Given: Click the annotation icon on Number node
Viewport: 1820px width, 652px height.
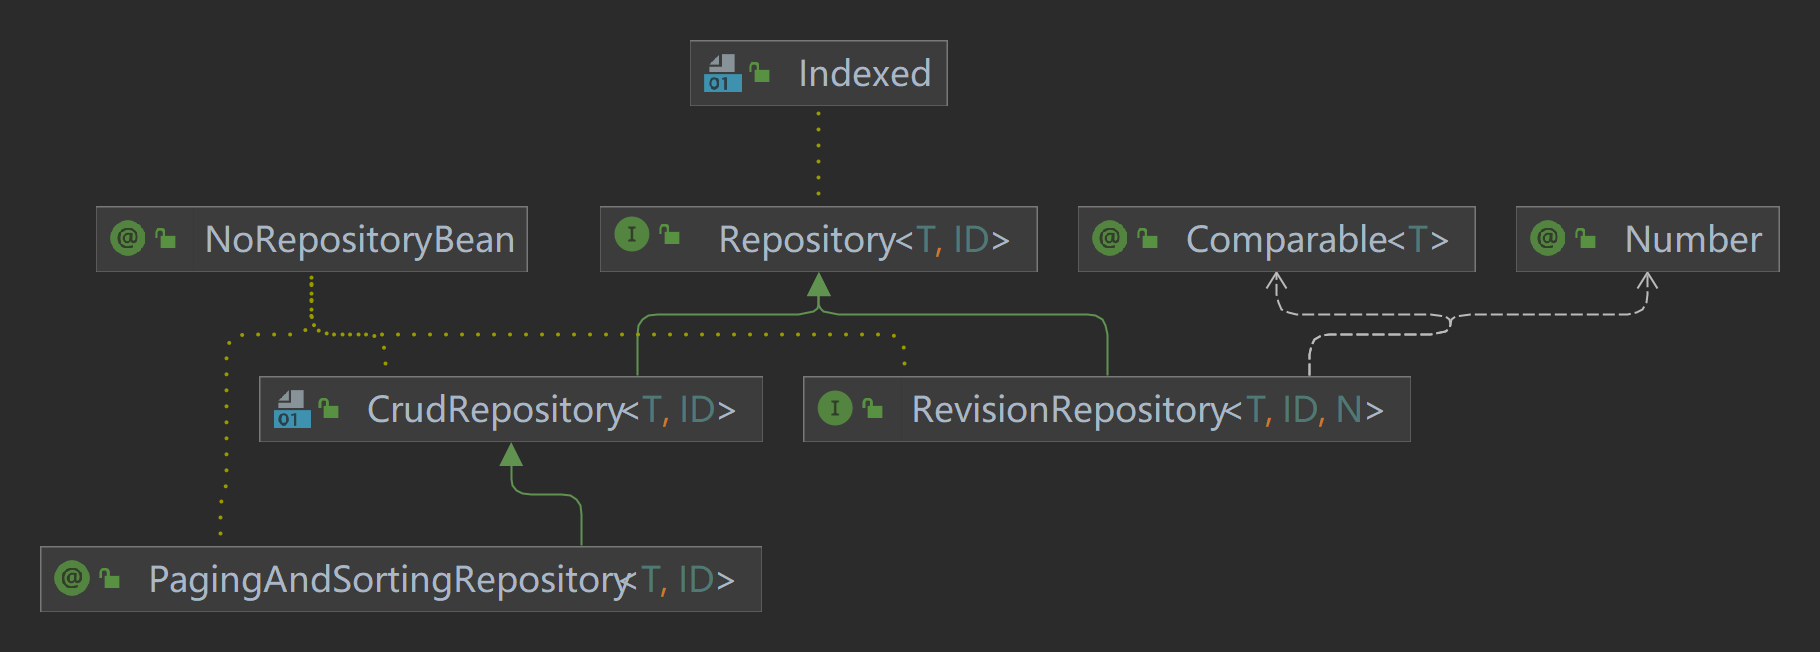Looking at the screenshot, I should click(x=1547, y=238).
